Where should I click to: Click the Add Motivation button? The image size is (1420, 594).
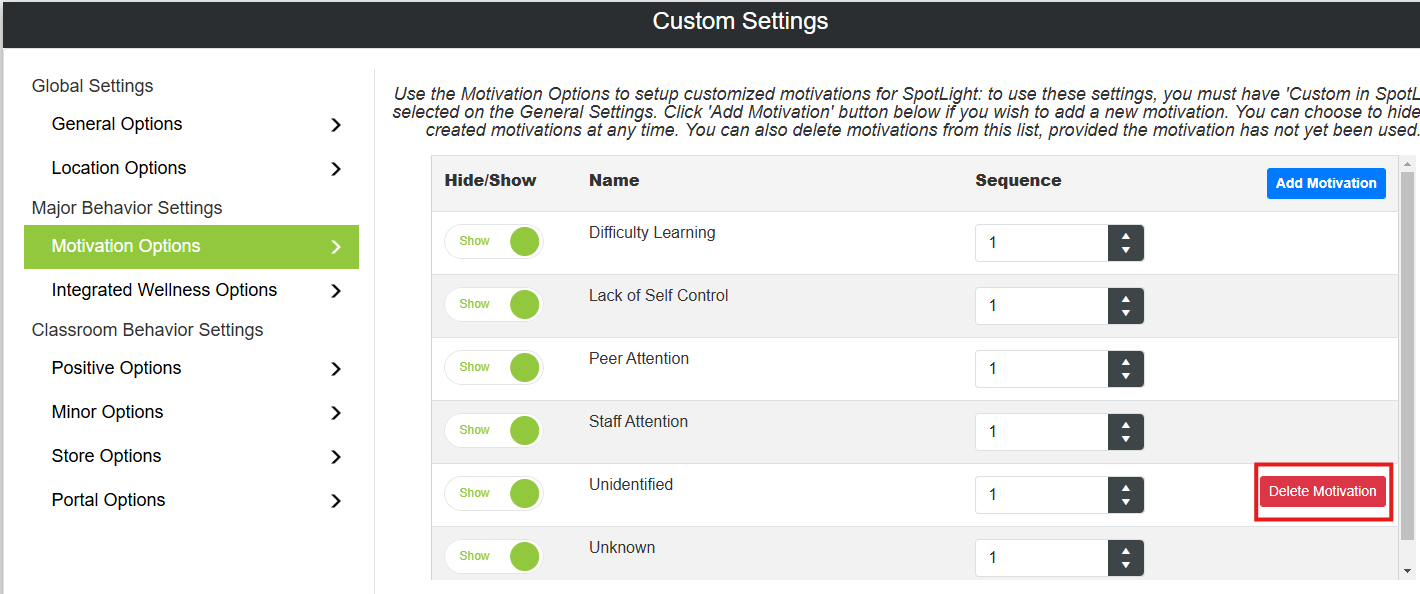[x=1326, y=183]
